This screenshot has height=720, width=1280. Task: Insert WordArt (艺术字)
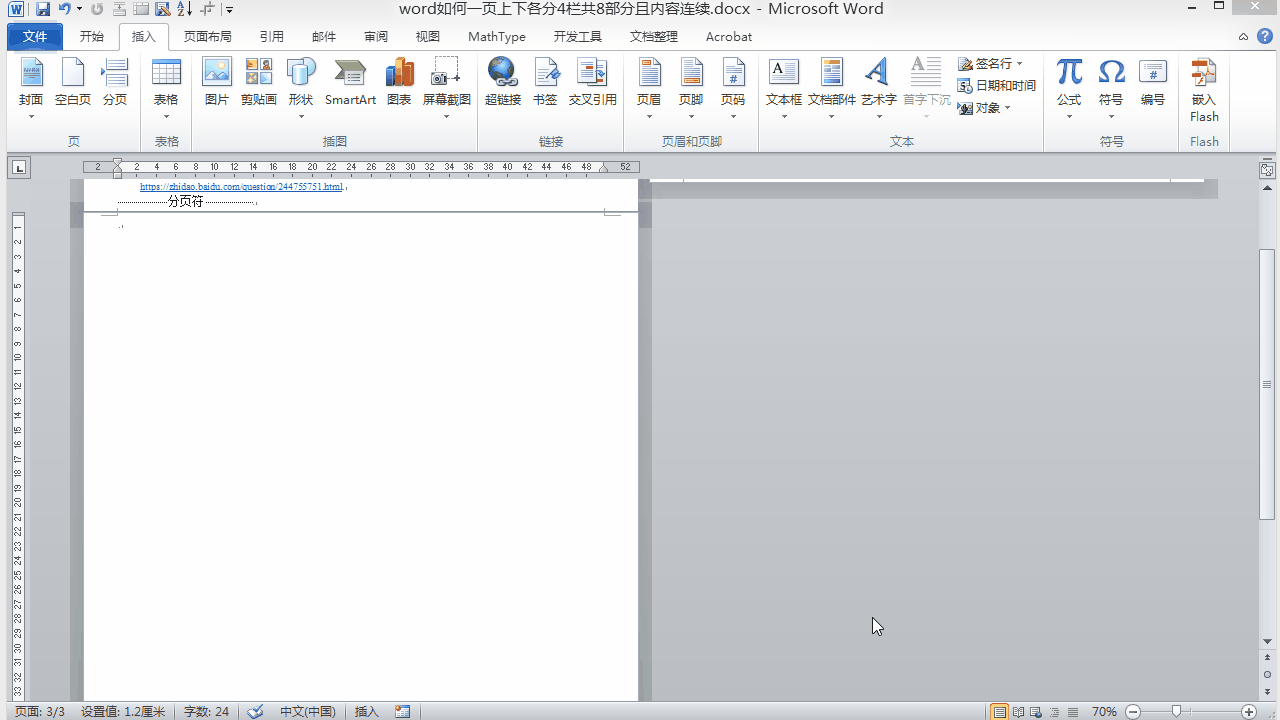pyautogui.click(x=879, y=89)
